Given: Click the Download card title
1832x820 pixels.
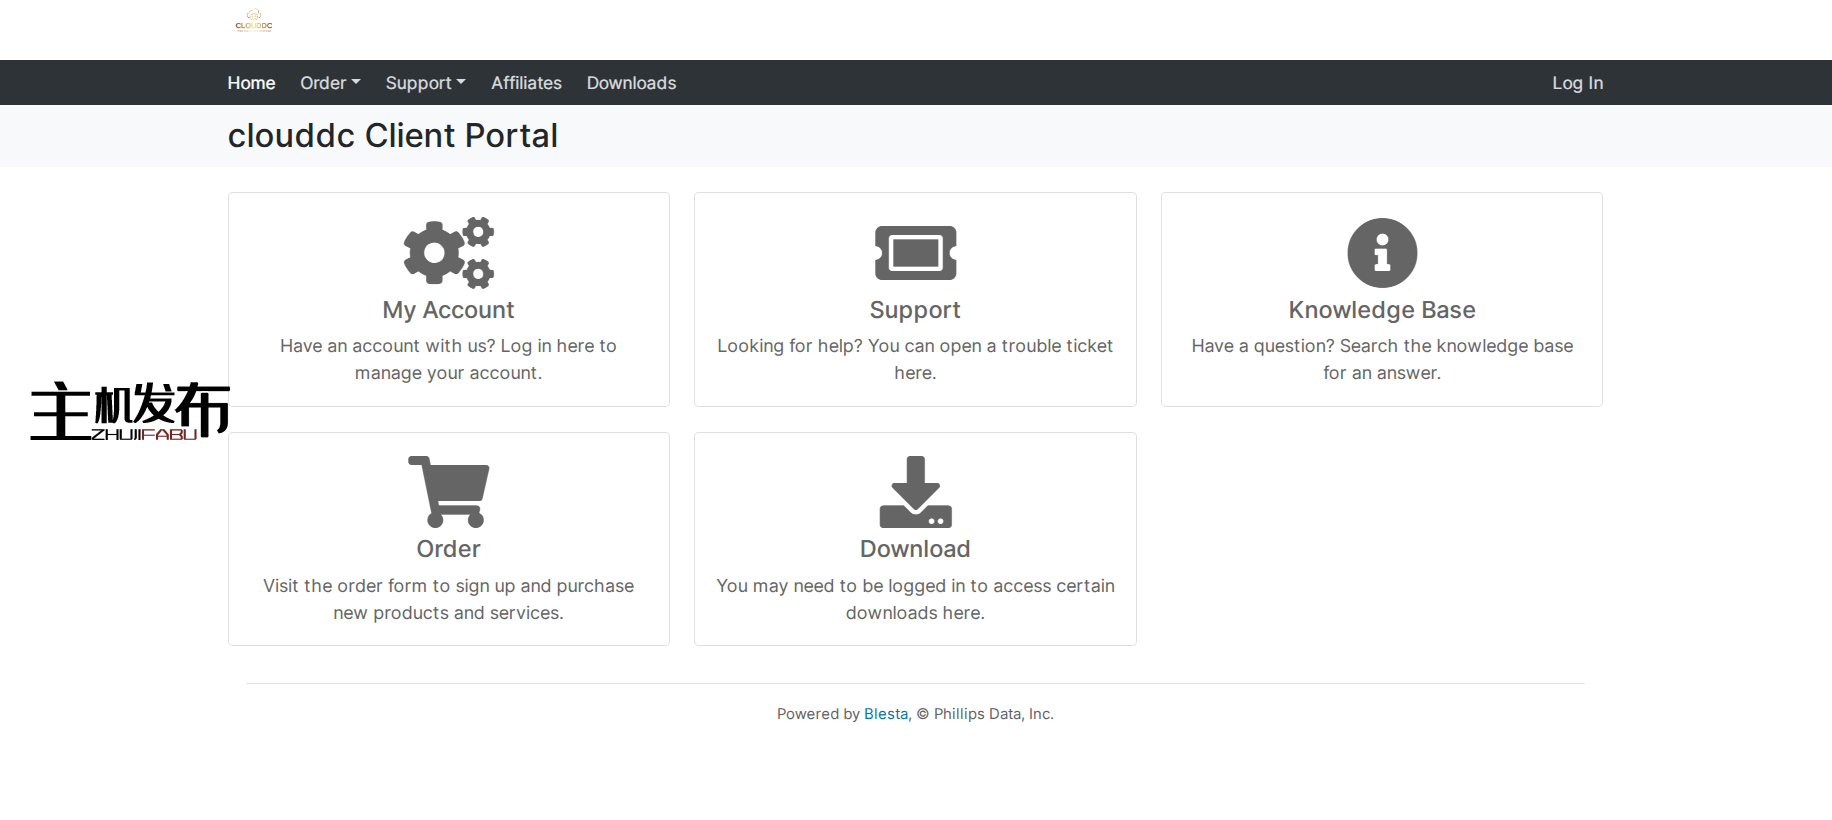Looking at the screenshot, I should click(x=915, y=549).
